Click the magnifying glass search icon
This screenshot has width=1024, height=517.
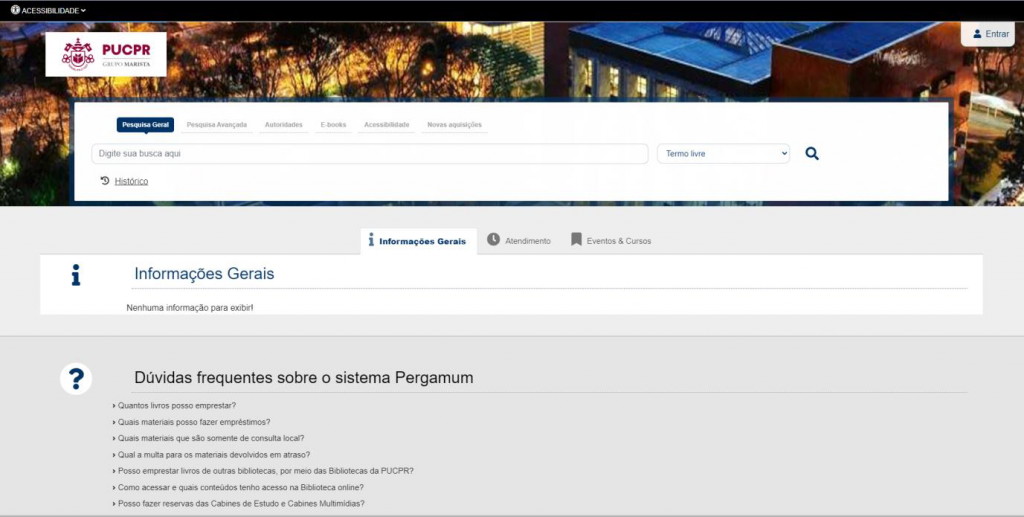(x=812, y=154)
